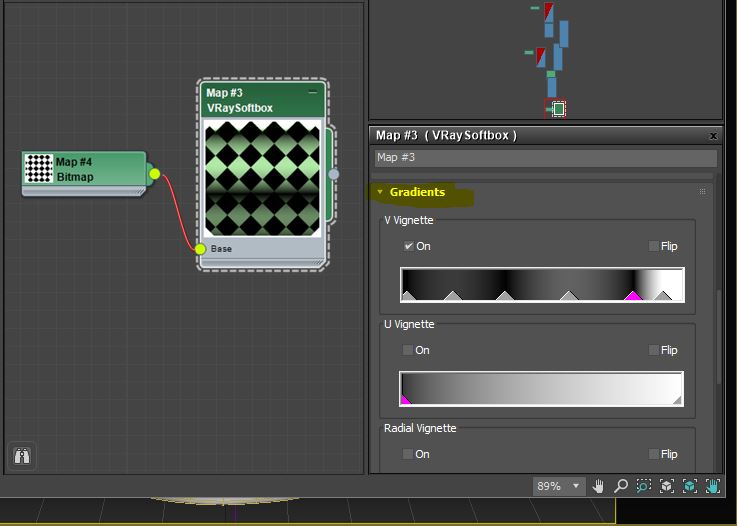Click Pan to Selected teal hand icon
The width and height of the screenshot is (737, 526).
point(713,486)
